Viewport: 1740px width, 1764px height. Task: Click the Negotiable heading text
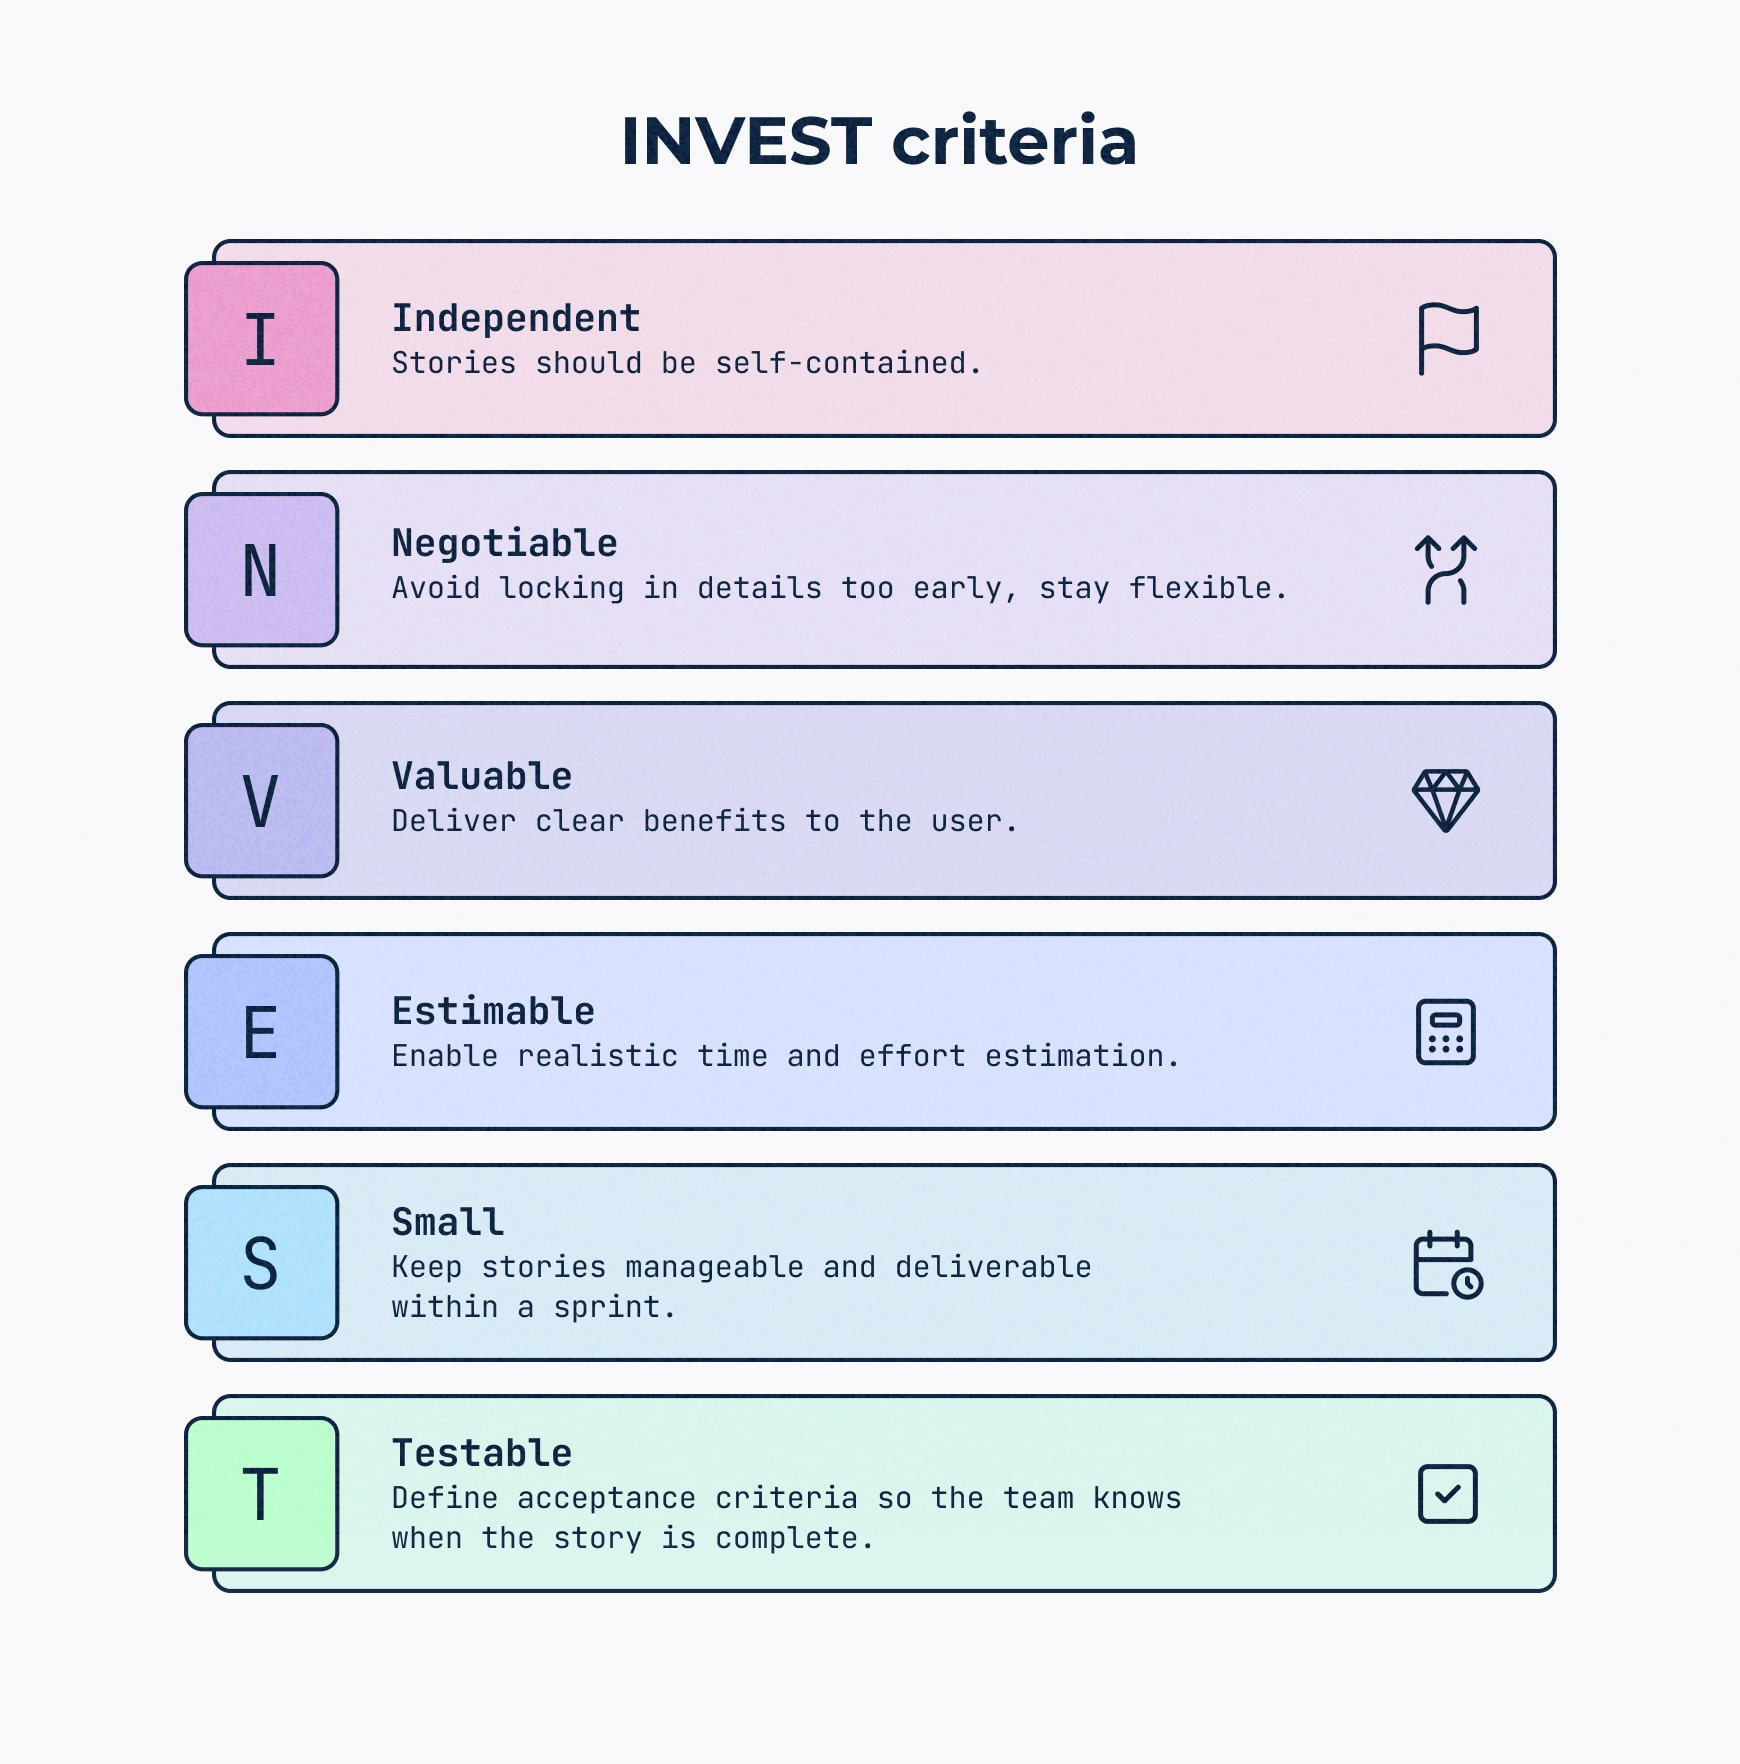(505, 543)
